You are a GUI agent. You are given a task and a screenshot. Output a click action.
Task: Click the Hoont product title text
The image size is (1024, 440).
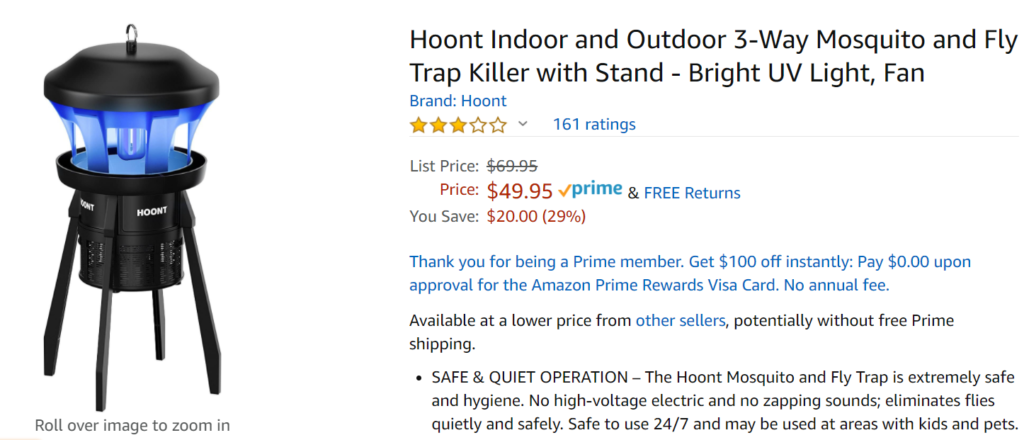713,57
